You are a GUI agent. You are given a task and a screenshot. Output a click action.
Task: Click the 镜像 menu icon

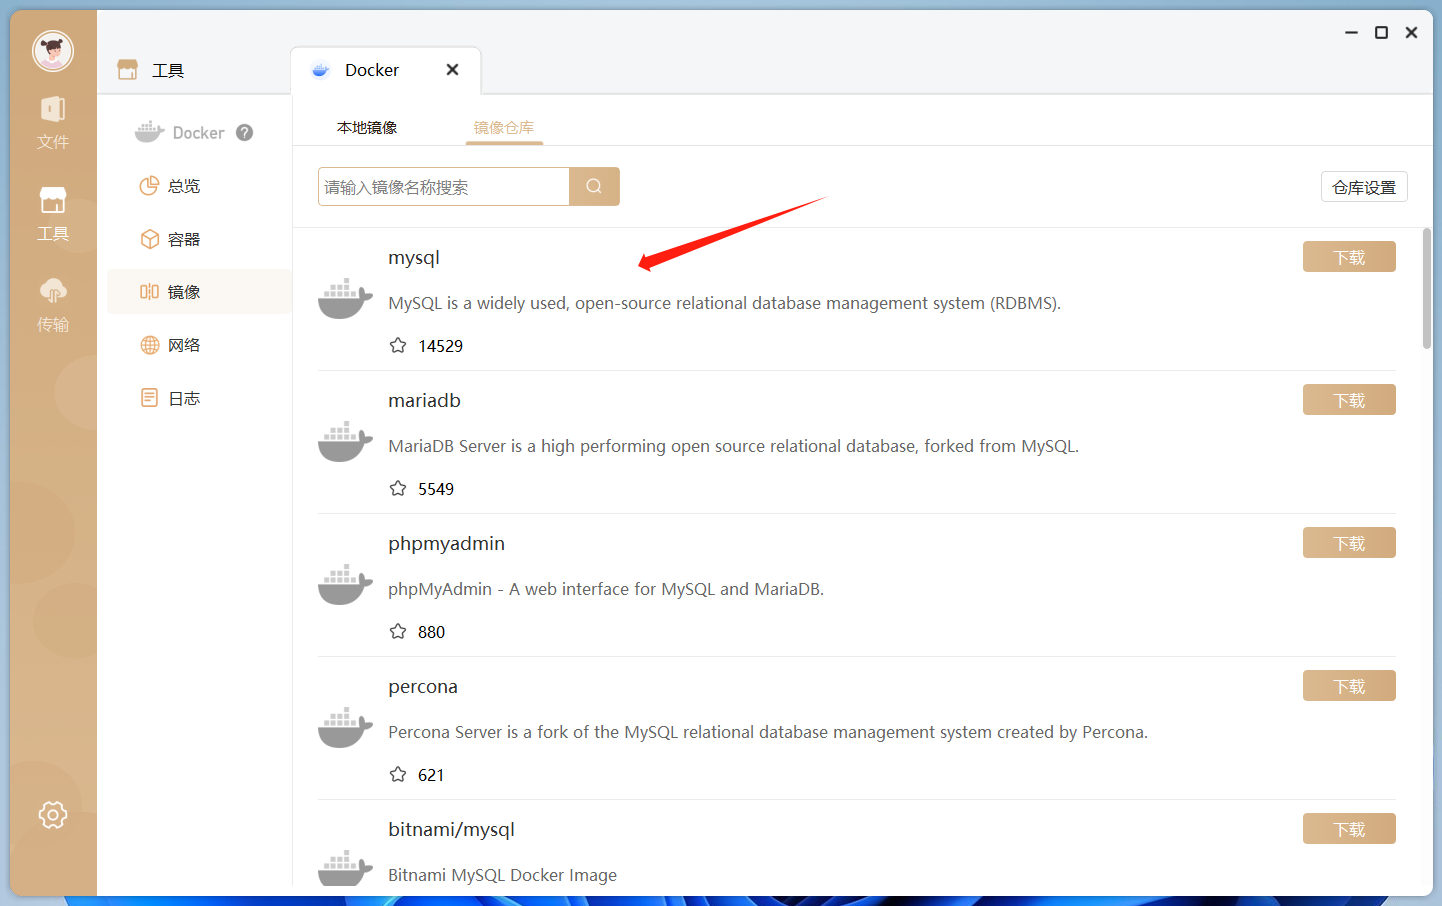coord(149,292)
